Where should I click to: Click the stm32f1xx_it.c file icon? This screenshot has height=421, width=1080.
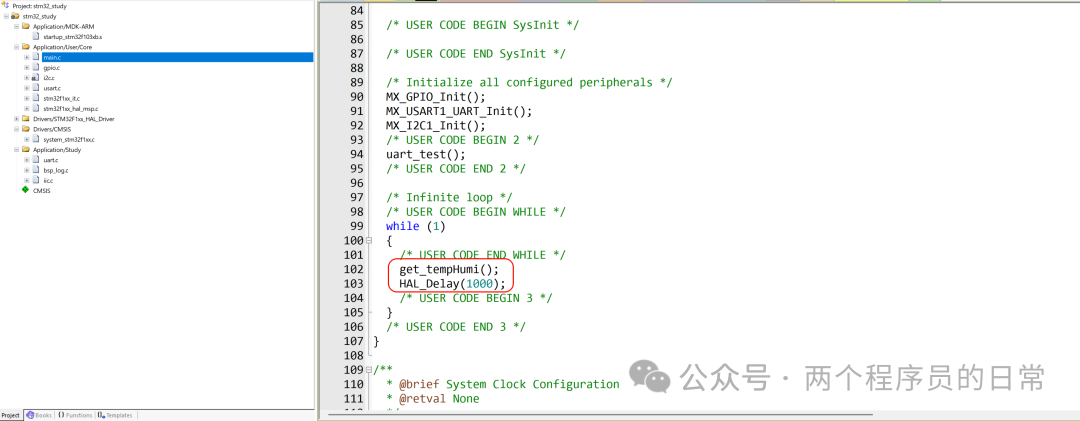36,99
